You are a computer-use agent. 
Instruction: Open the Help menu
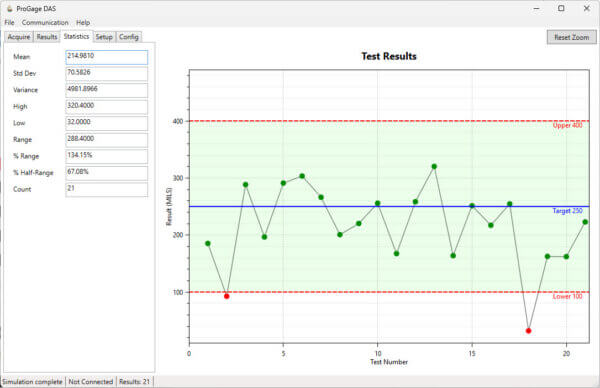click(x=83, y=23)
